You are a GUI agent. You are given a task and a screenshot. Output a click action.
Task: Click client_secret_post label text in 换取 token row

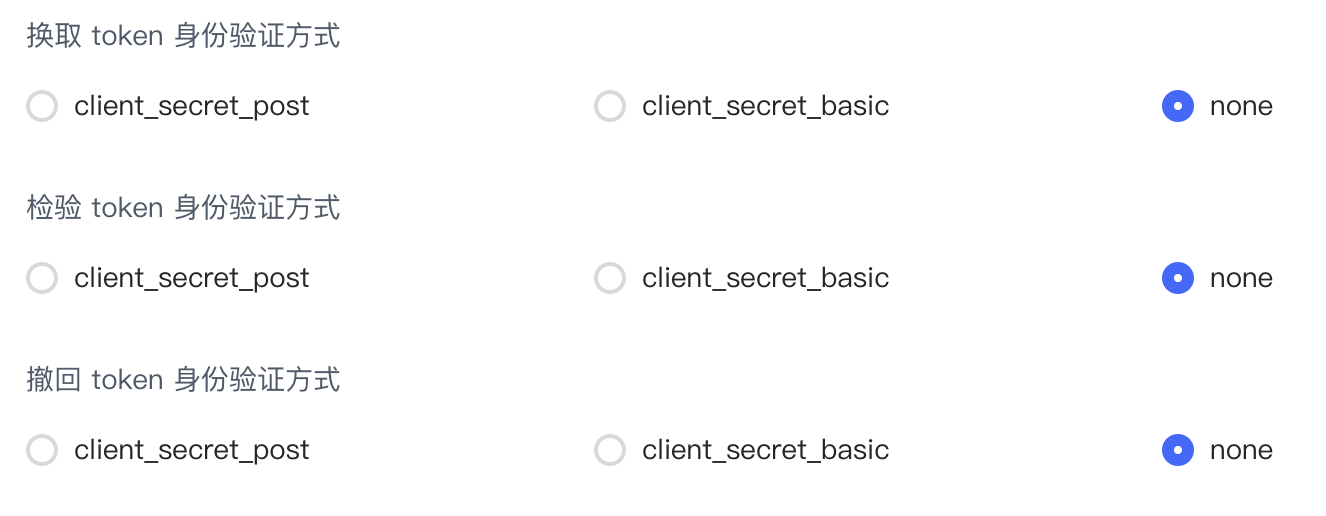click(x=192, y=107)
